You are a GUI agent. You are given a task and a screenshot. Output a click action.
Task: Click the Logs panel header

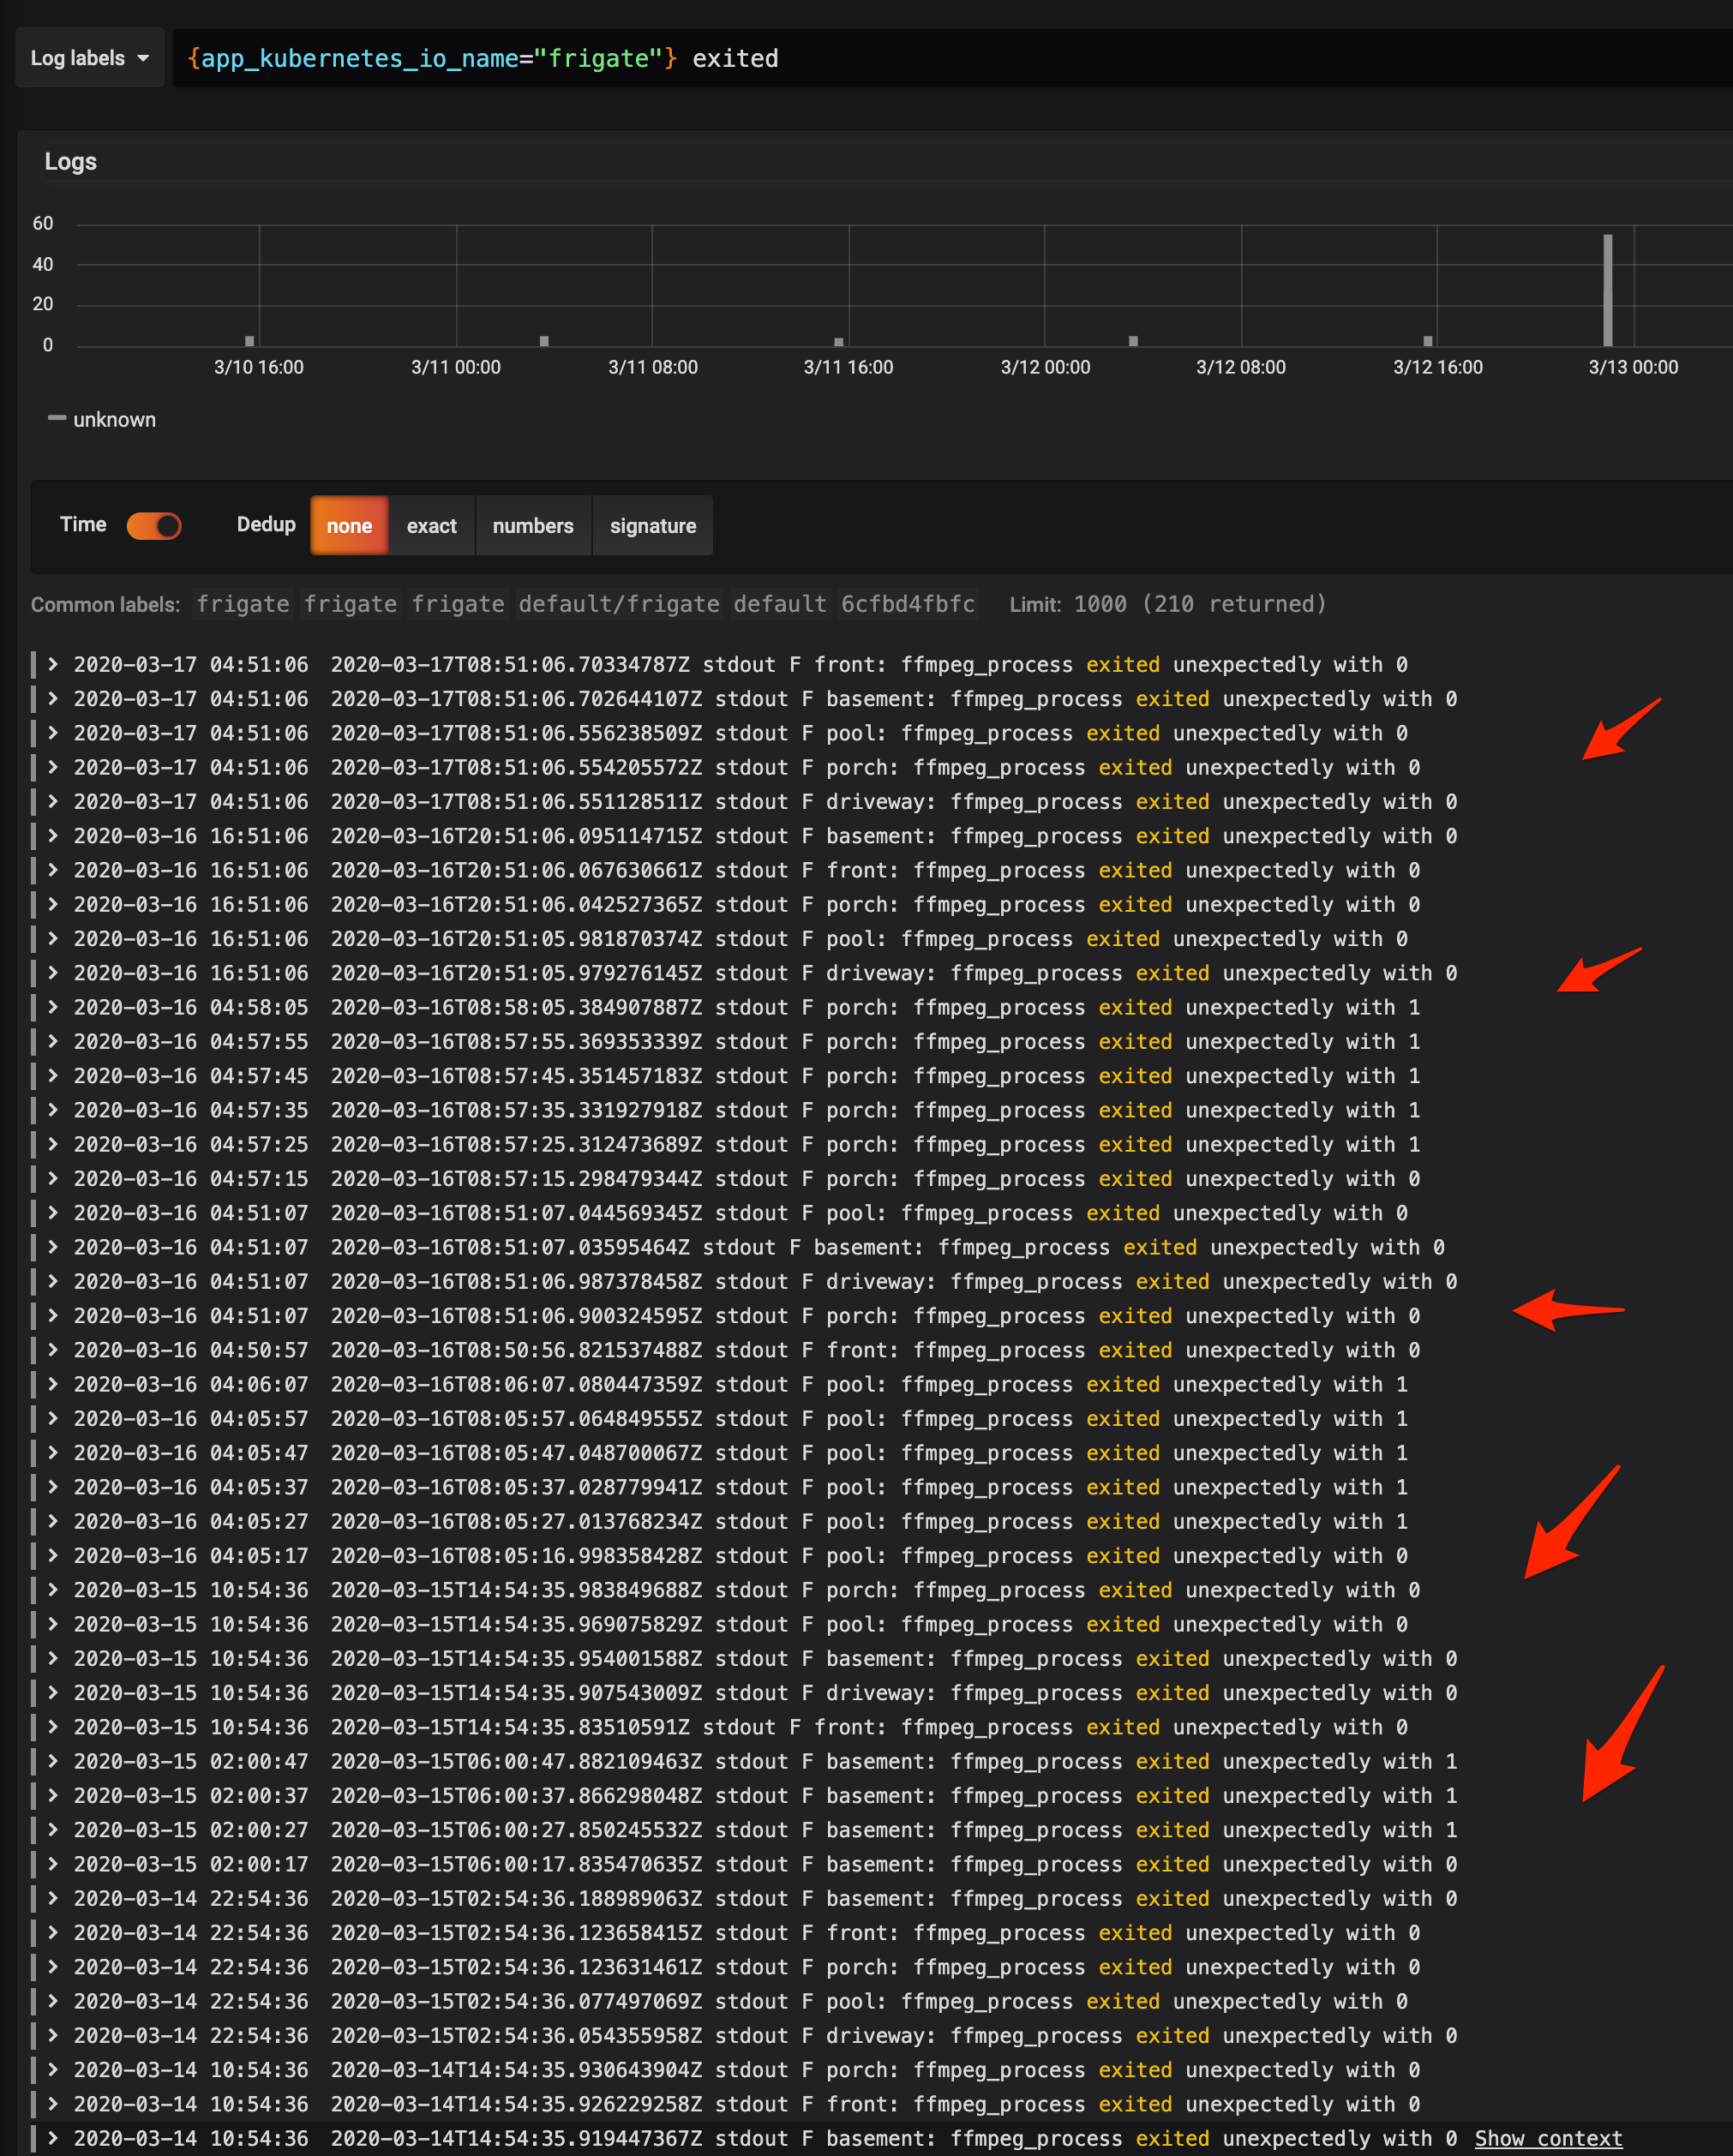point(69,161)
